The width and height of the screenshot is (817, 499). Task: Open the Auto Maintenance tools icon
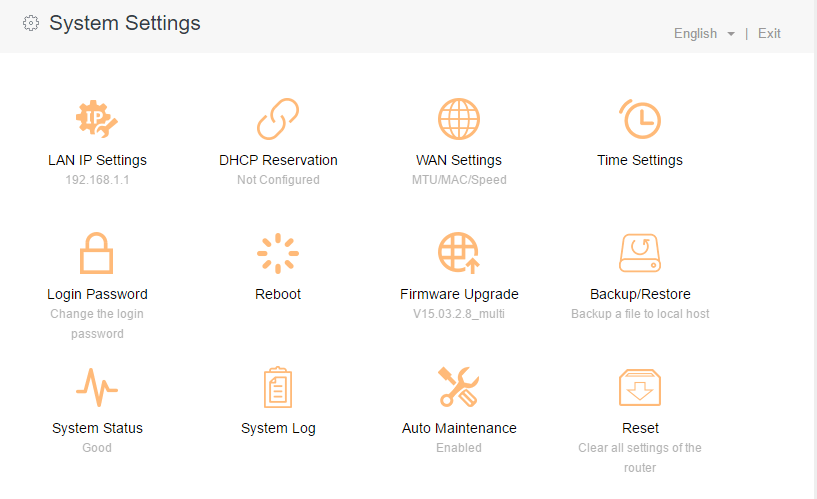[459, 387]
